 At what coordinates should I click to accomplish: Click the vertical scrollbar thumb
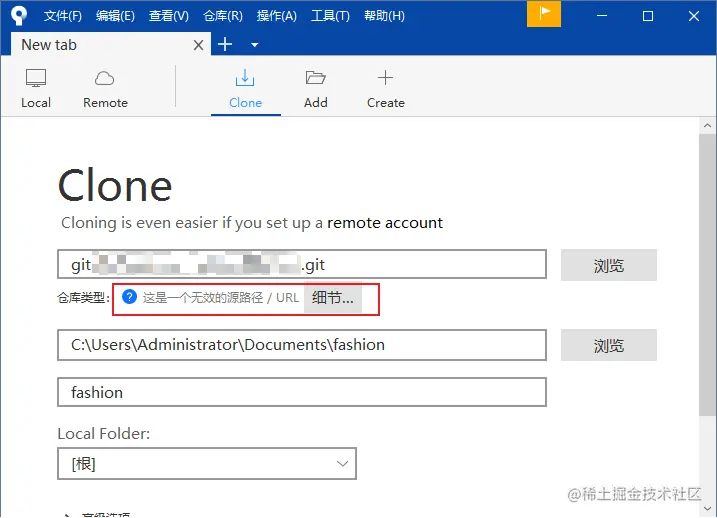click(707, 274)
